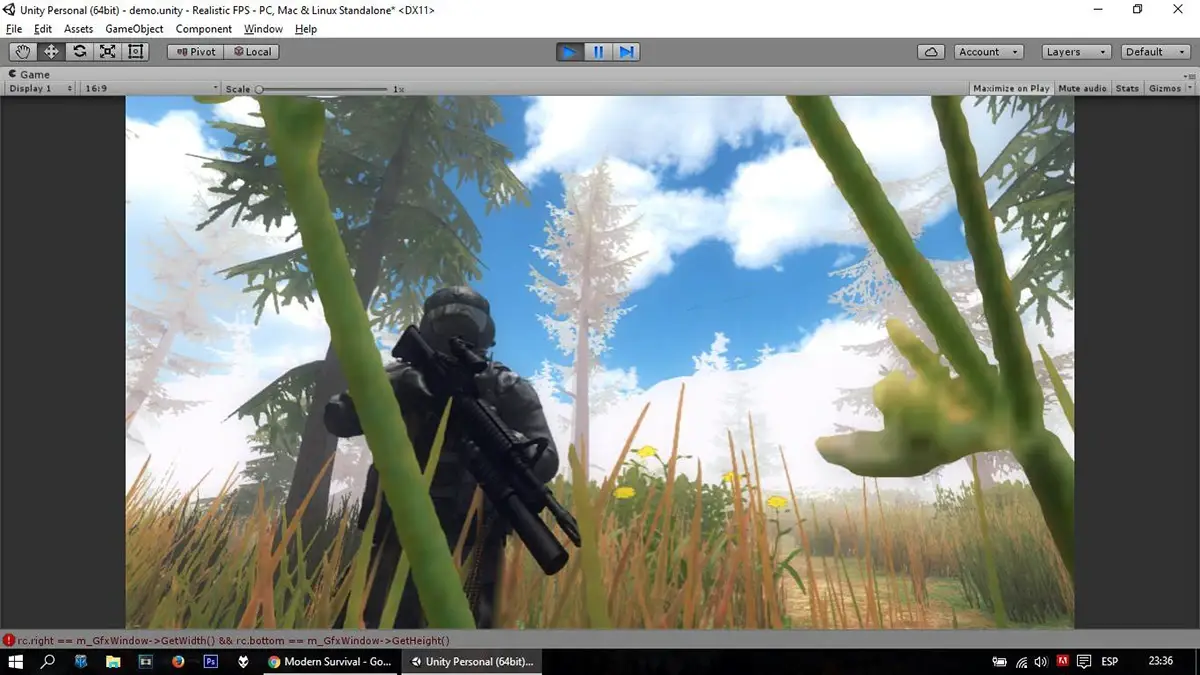Screen dimensions: 1200x675
Task: Open the film strip taskbar icon
Action: pyautogui.click(x=146, y=662)
